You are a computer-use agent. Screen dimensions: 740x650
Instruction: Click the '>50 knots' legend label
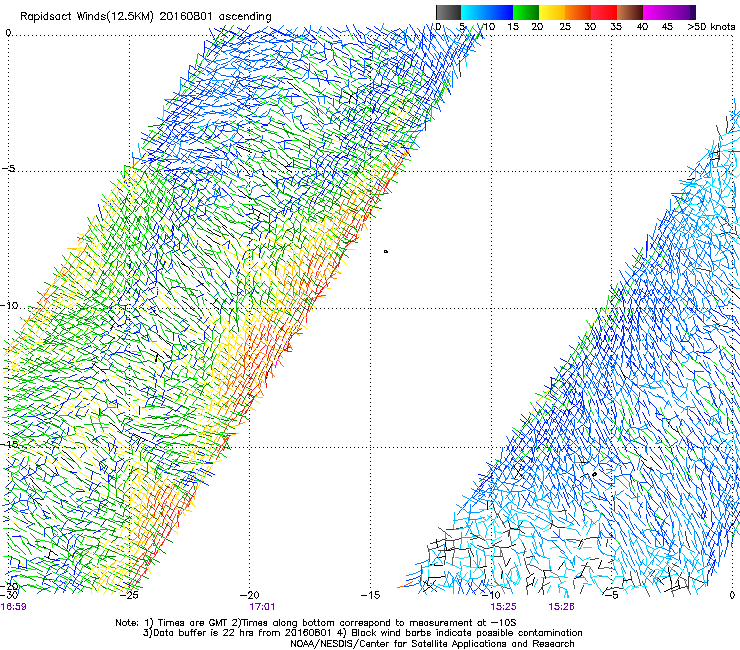pyautogui.click(x=711, y=26)
